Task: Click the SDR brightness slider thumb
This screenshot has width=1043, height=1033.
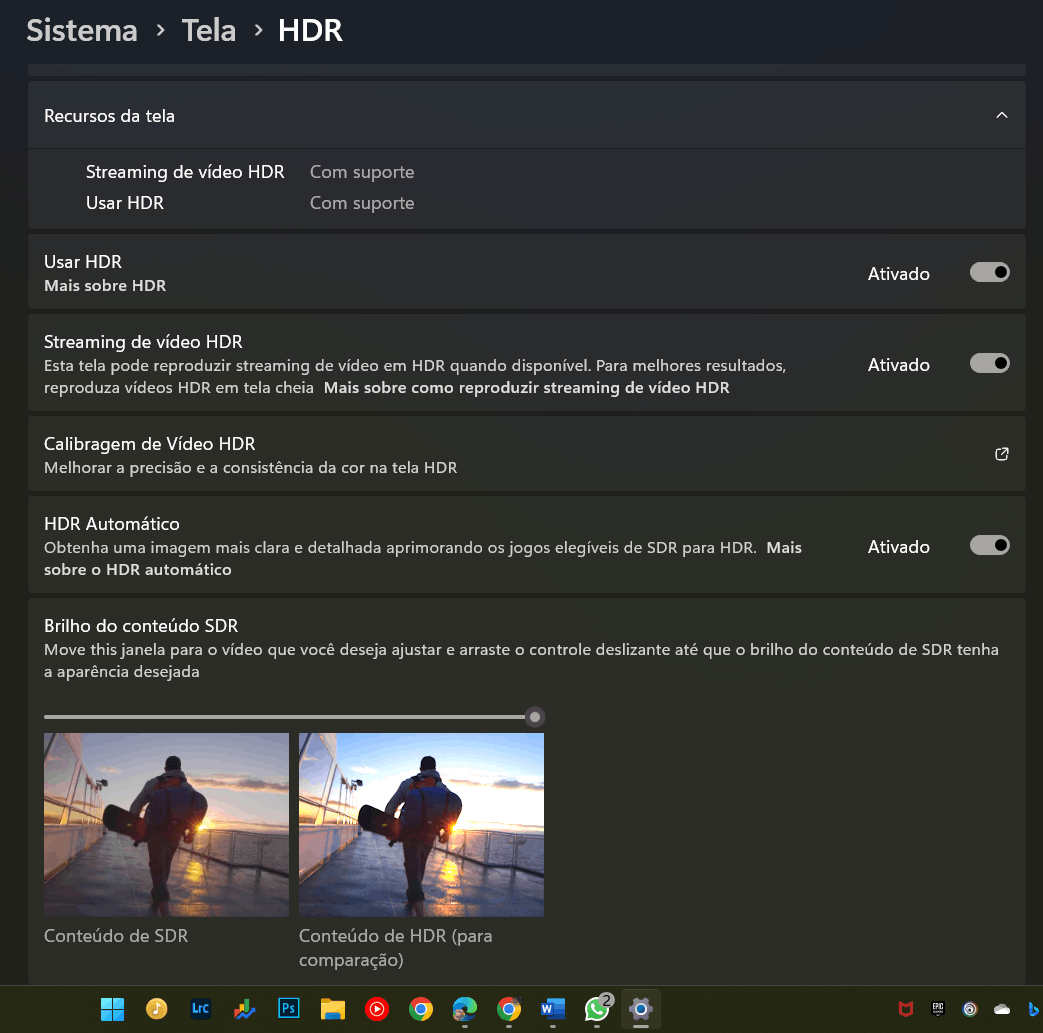Action: pos(535,717)
